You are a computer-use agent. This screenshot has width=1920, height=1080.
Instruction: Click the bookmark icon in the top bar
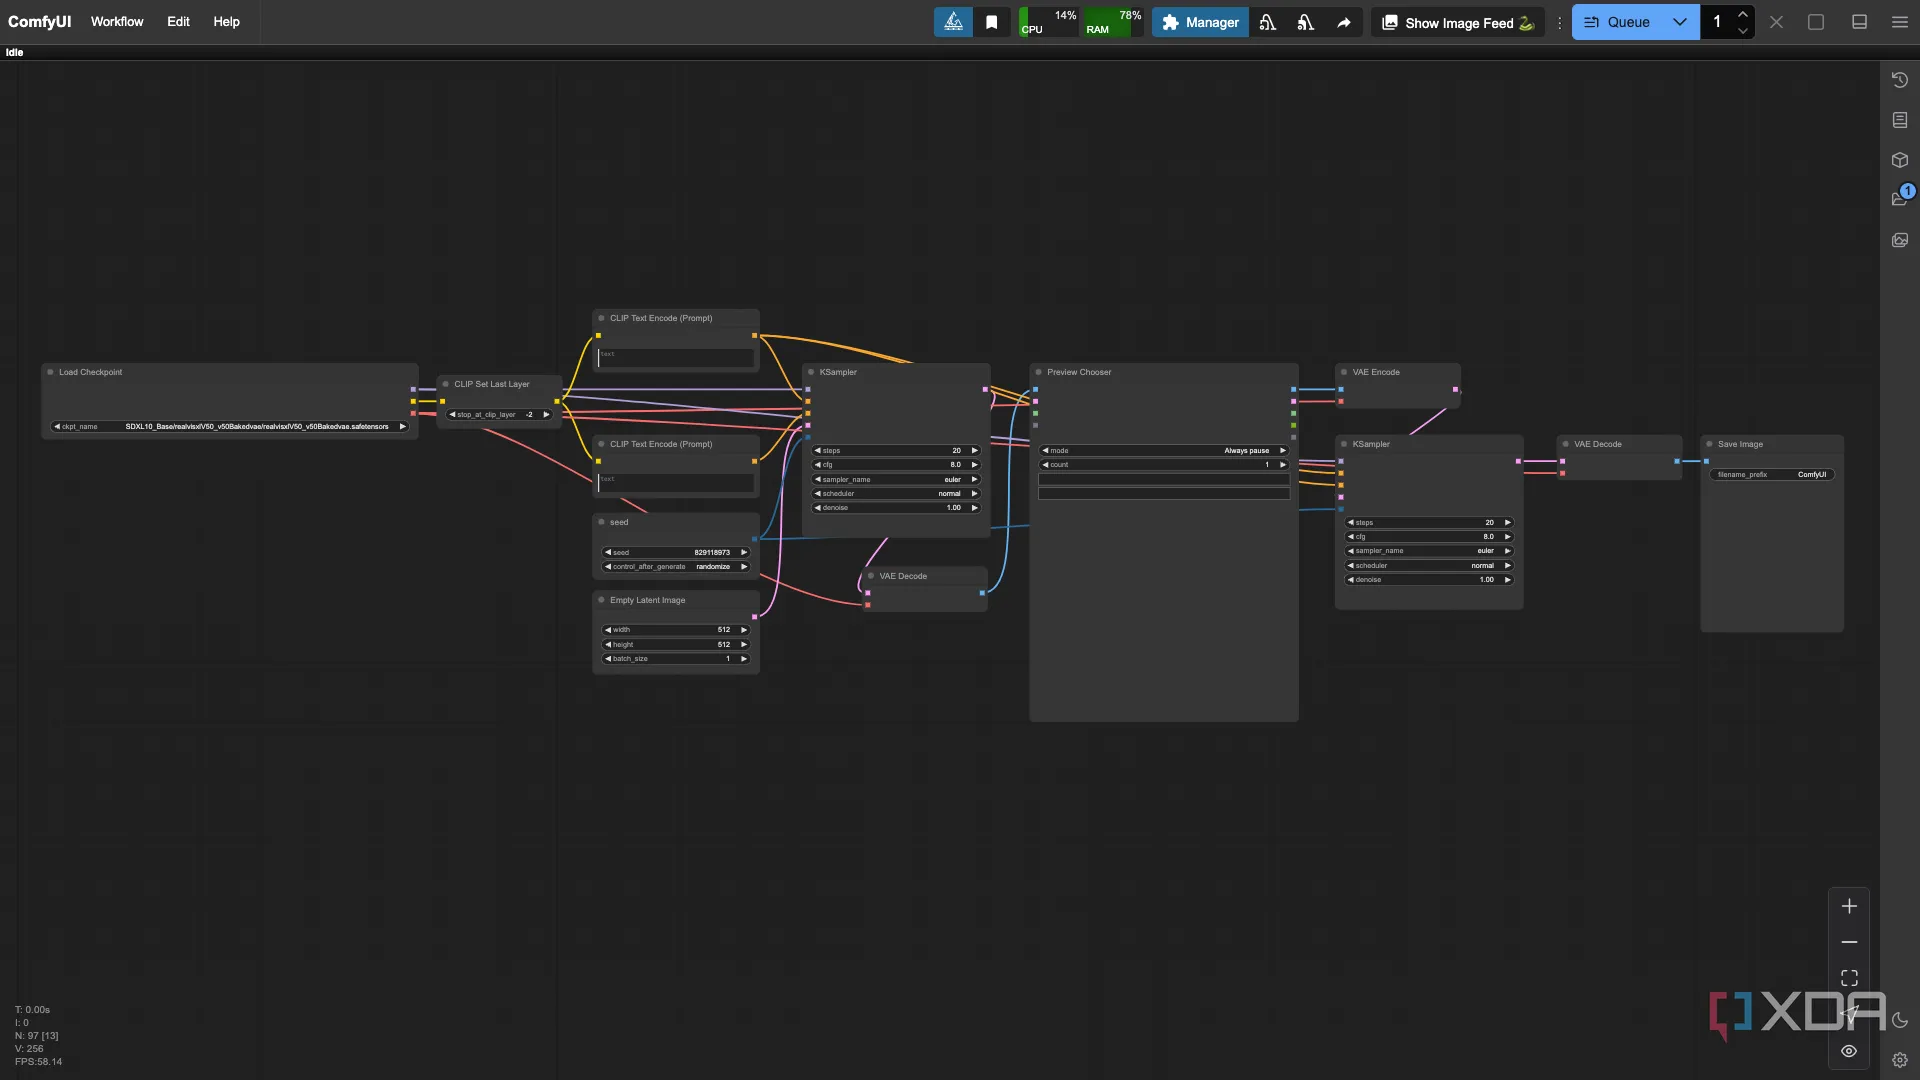point(991,22)
